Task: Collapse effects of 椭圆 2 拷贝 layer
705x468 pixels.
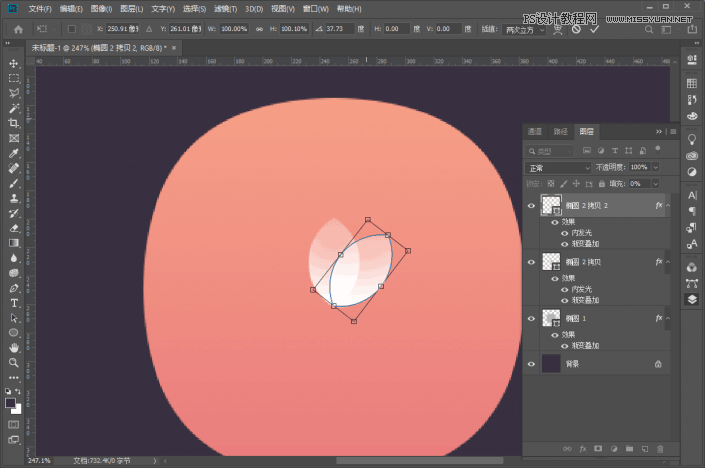Action: [x=668, y=261]
